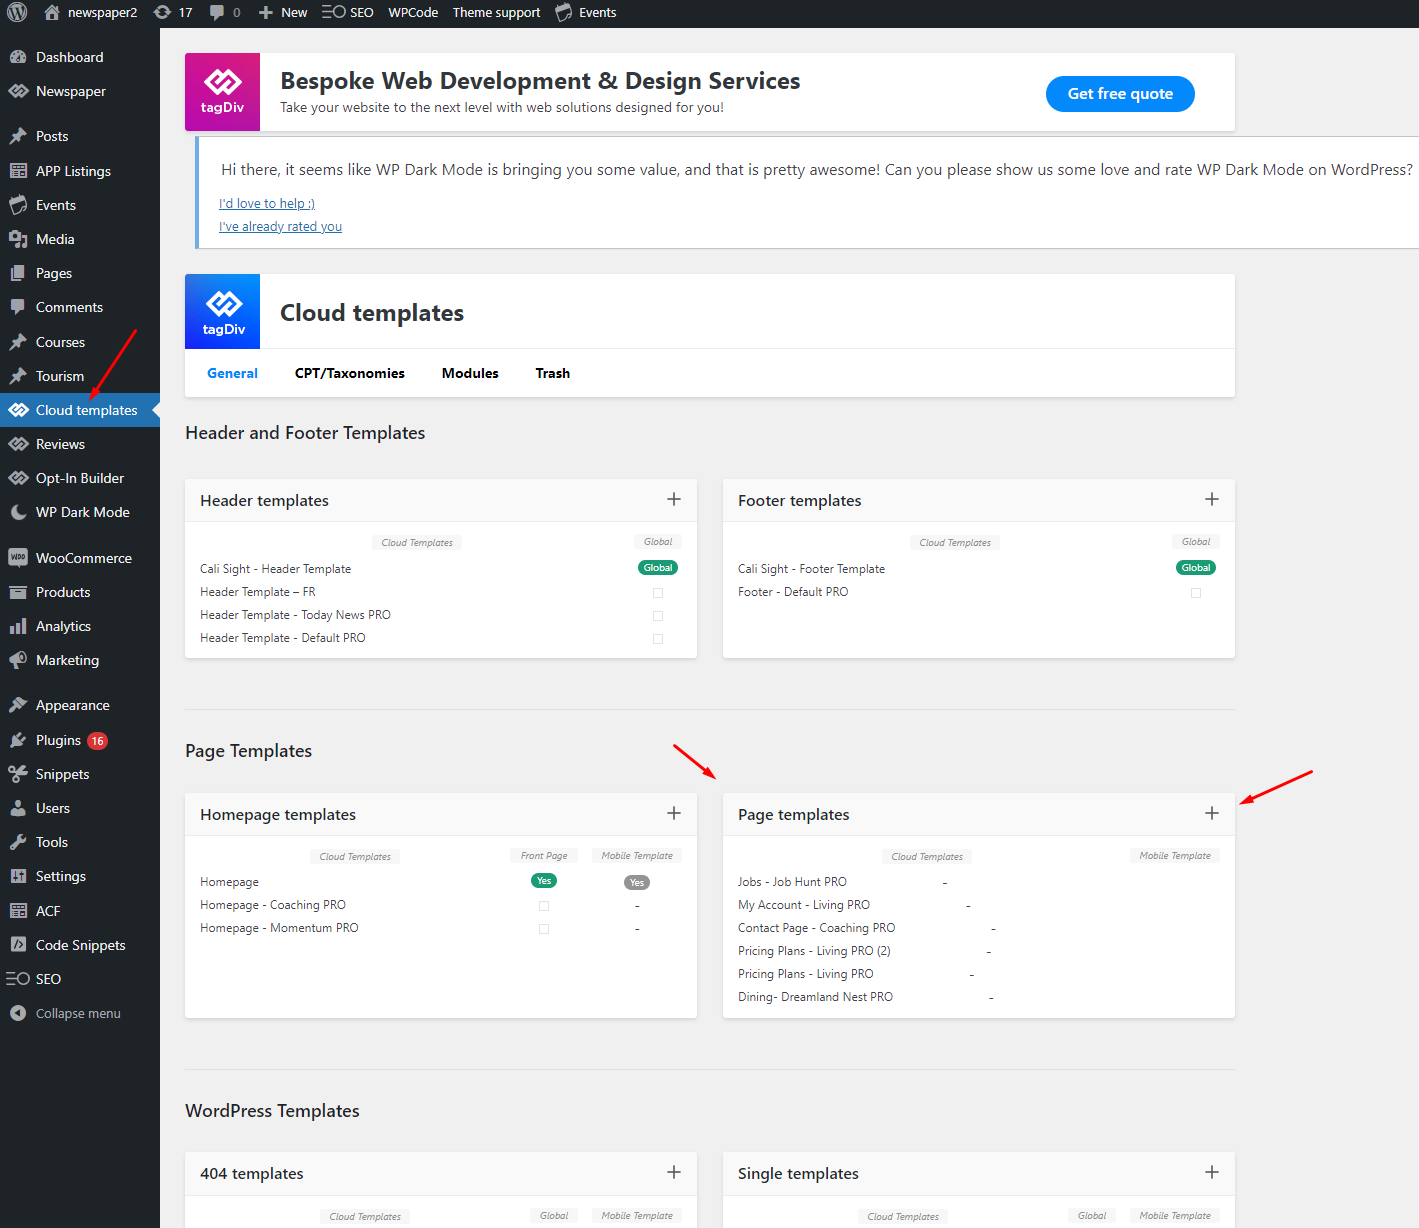The height and width of the screenshot is (1228, 1419).
Task: Open the newspaper2 site home icon
Action: 52,13
